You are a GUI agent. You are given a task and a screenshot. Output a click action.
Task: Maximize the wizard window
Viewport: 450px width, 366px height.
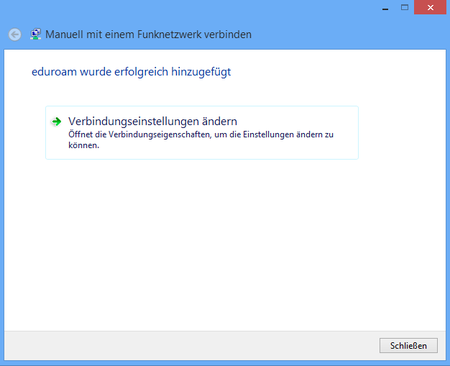405,7
